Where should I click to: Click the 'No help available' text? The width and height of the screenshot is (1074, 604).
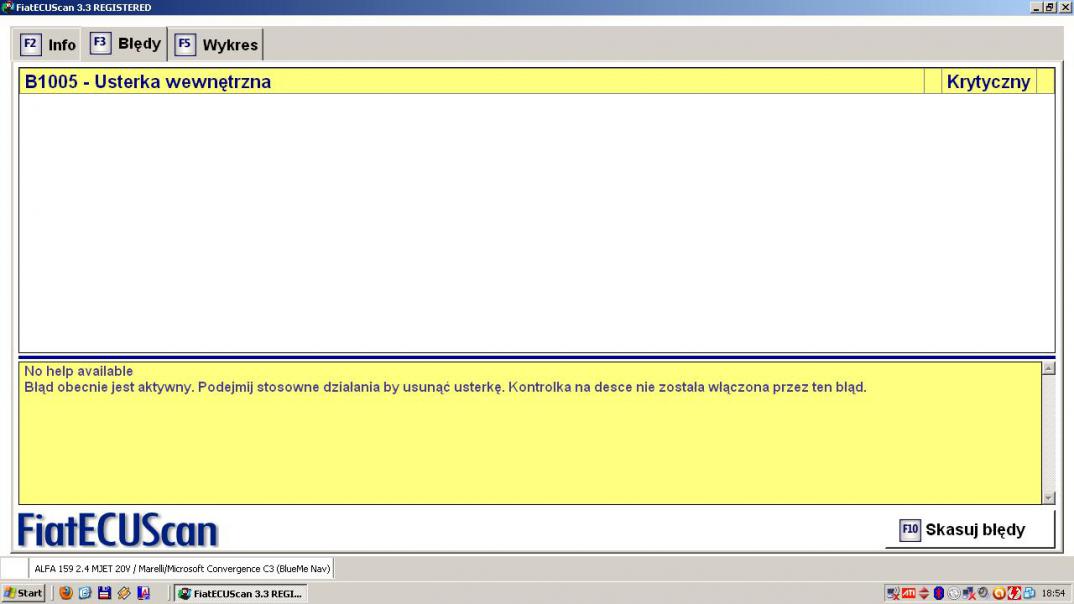pos(79,371)
